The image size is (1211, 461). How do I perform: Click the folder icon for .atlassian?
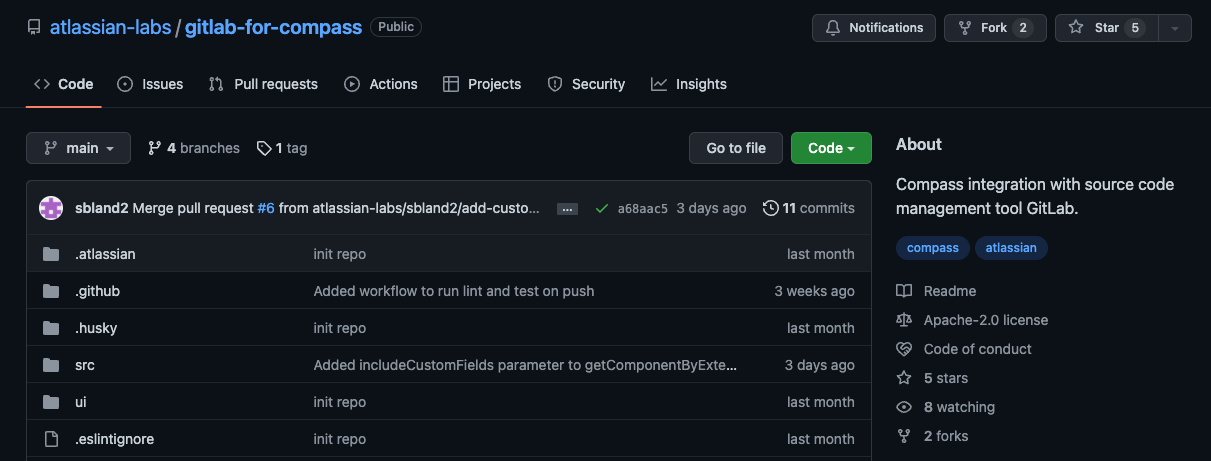coord(51,254)
